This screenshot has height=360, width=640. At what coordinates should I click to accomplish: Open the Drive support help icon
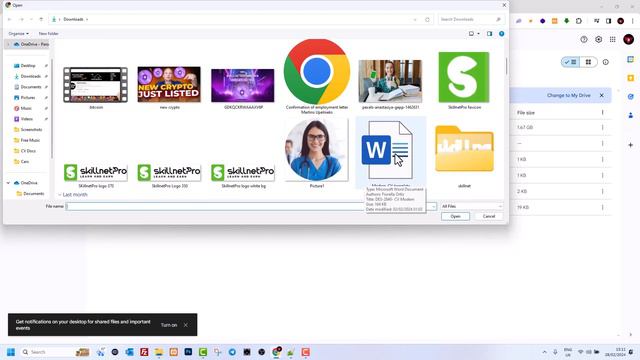click(x=584, y=39)
